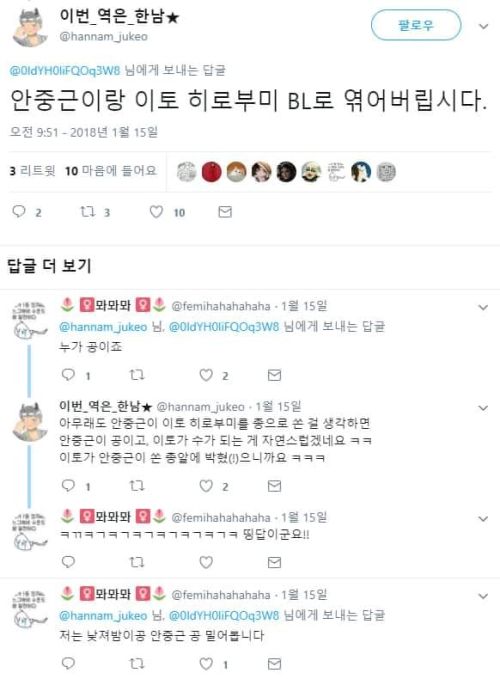500x679 pixels.
Task: Retweet the reply '누가 공이죠'
Action: pyautogui.click(x=137, y=375)
